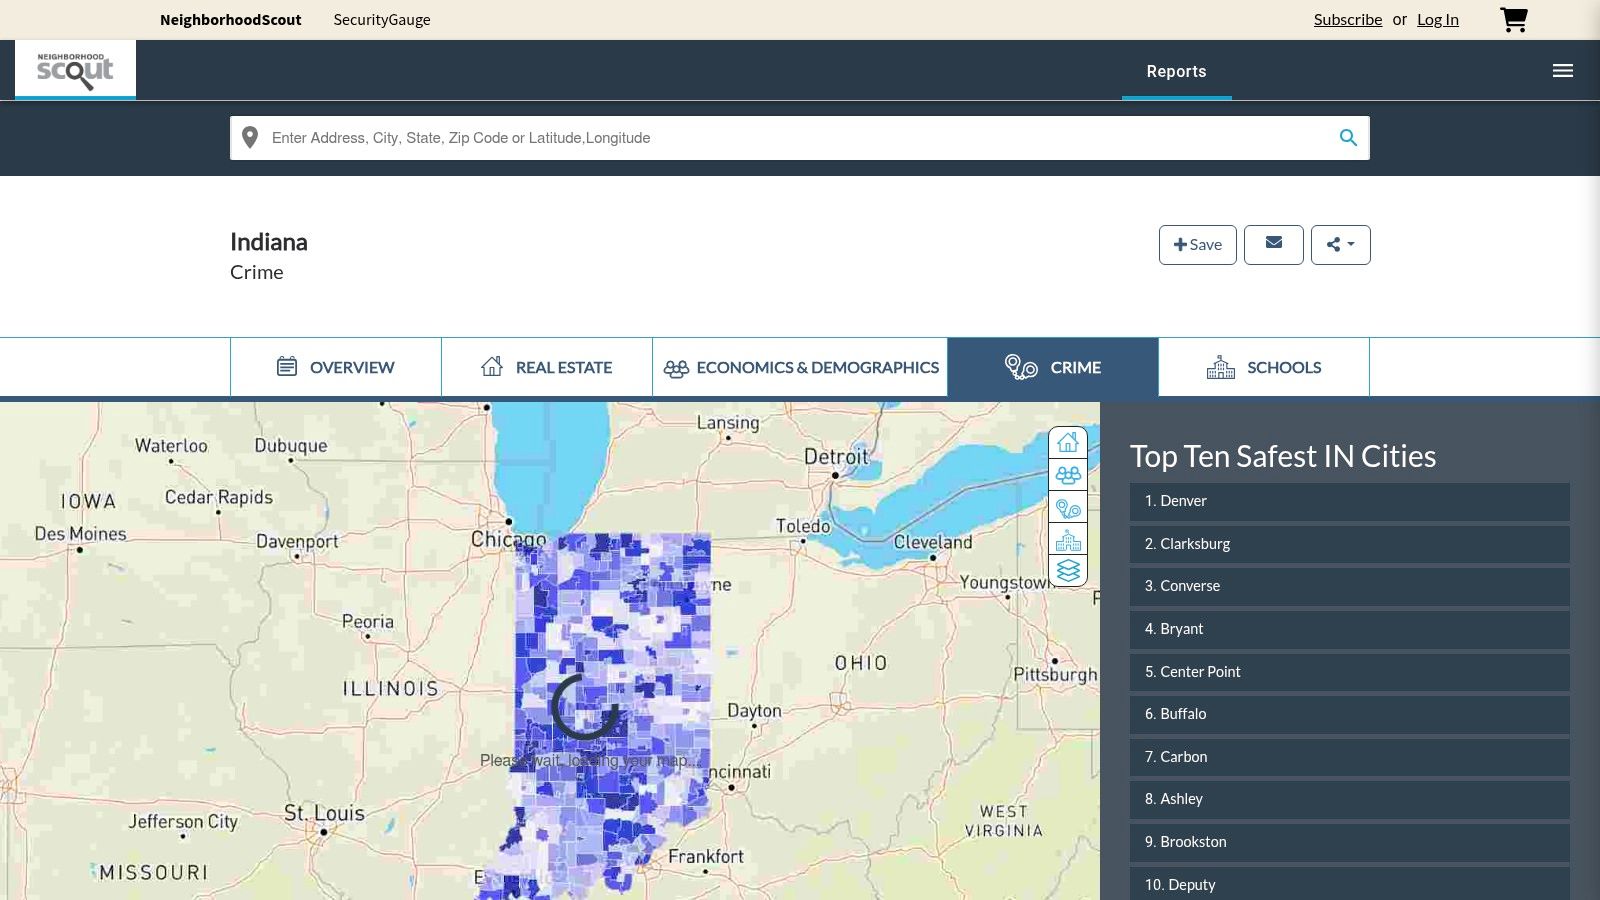This screenshot has width=1600, height=900.
Task: Click the envelope email button
Action: 1274,244
